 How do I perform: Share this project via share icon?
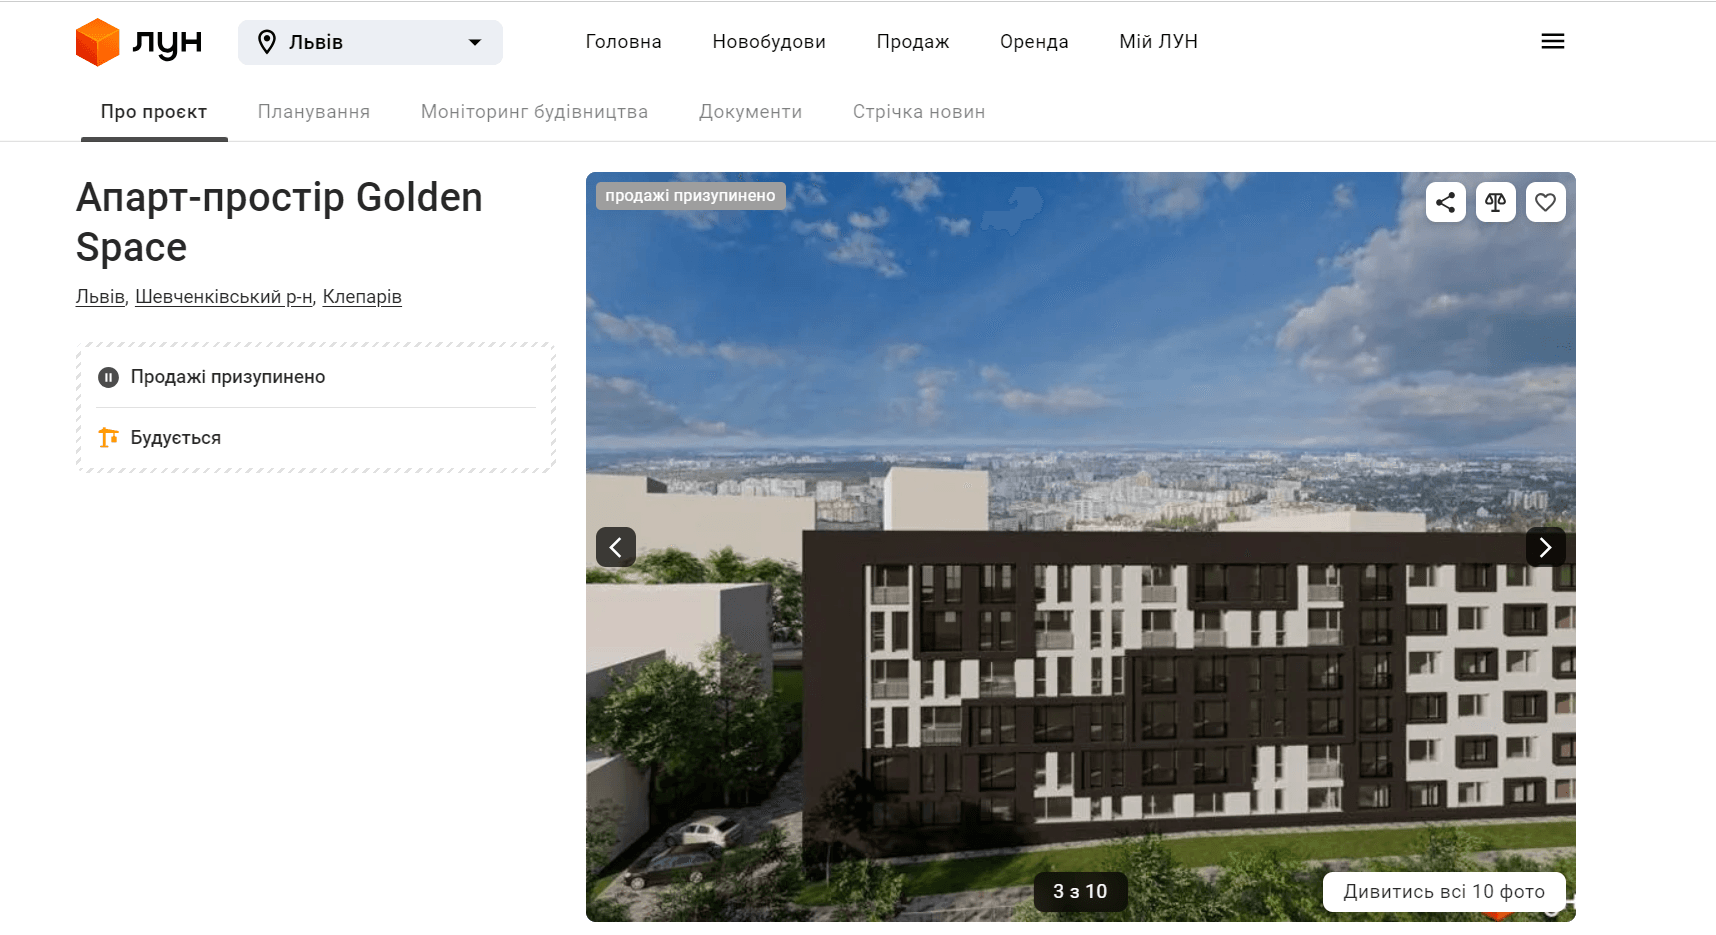tap(1445, 202)
